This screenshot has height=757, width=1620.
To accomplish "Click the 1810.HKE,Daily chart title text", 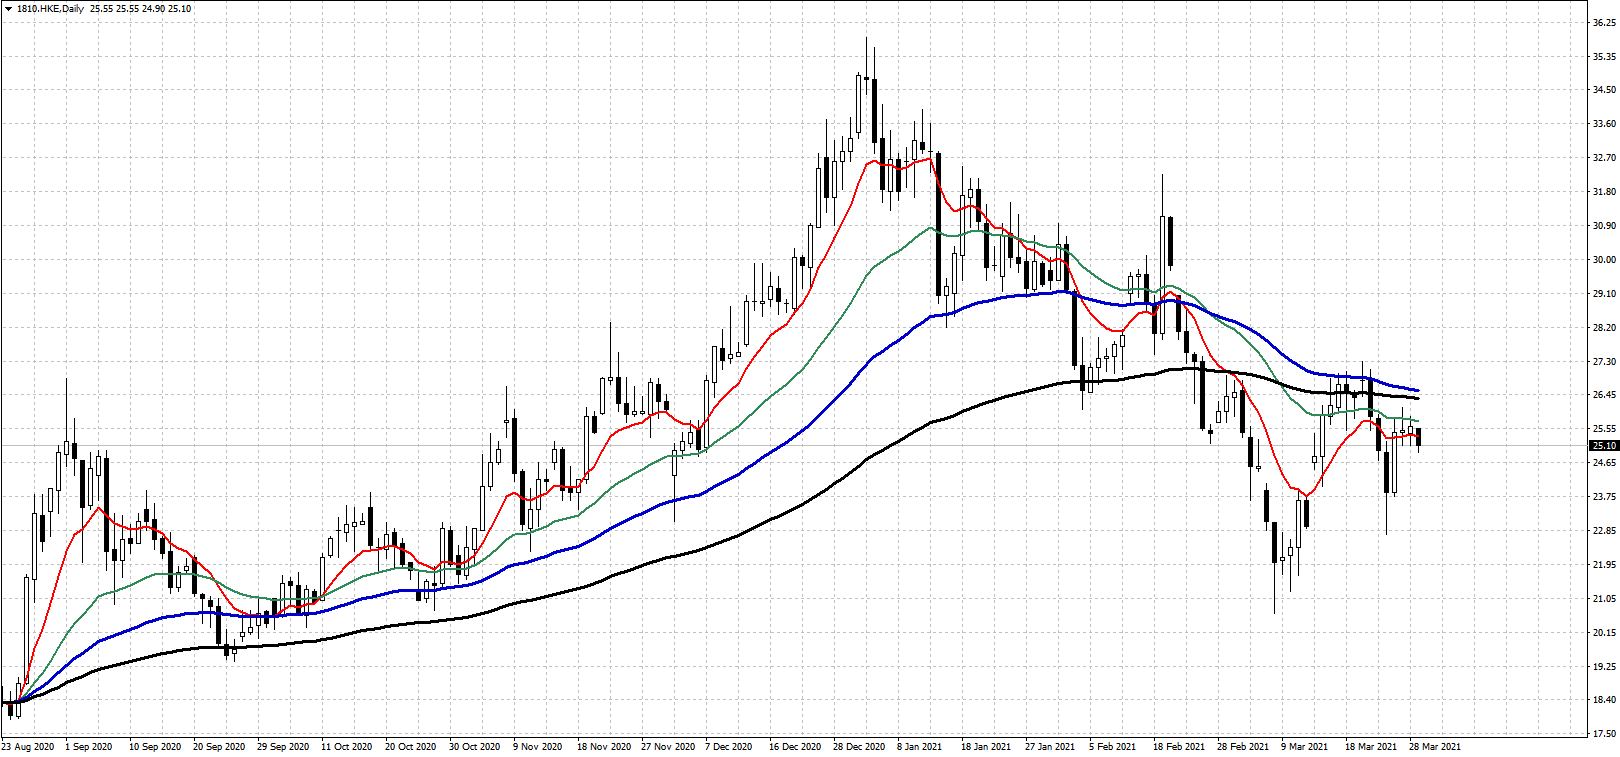I will [x=50, y=9].
